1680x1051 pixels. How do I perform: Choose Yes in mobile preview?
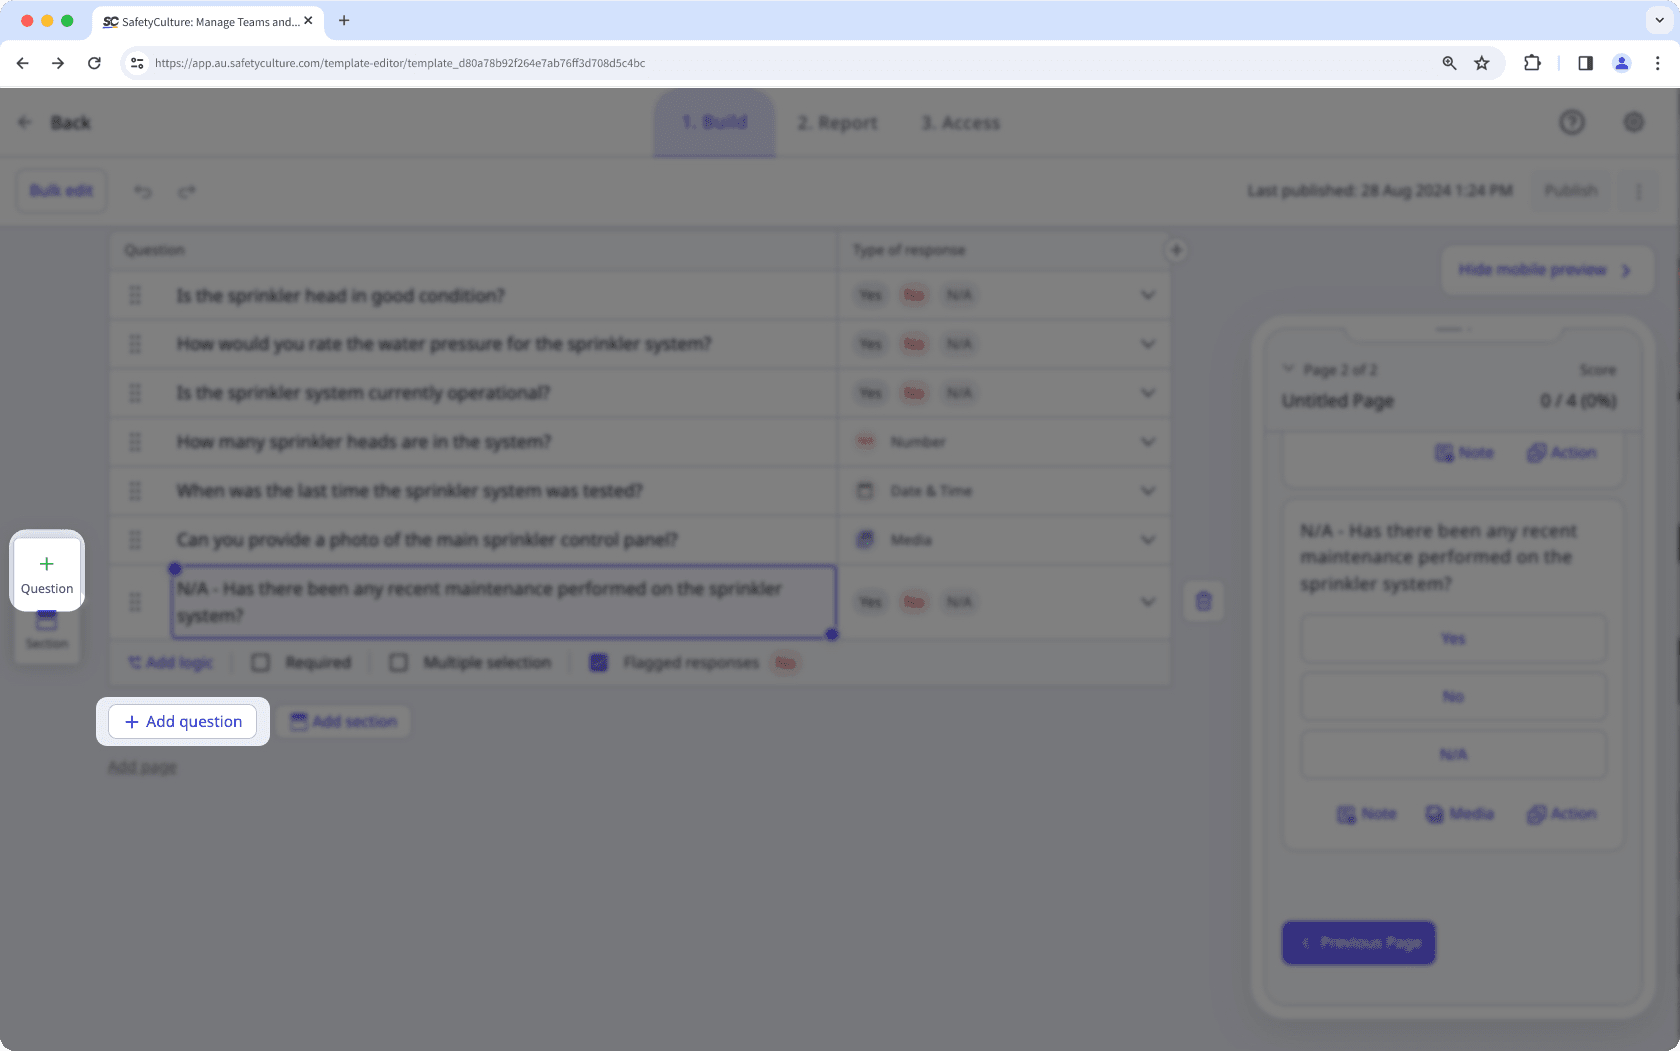(x=1453, y=638)
